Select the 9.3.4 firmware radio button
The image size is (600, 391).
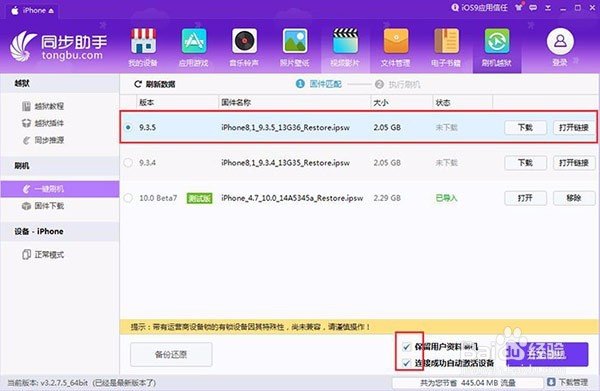128,163
